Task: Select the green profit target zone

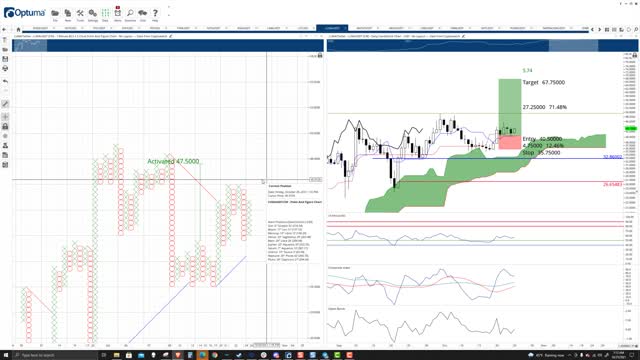Action: 510,108
